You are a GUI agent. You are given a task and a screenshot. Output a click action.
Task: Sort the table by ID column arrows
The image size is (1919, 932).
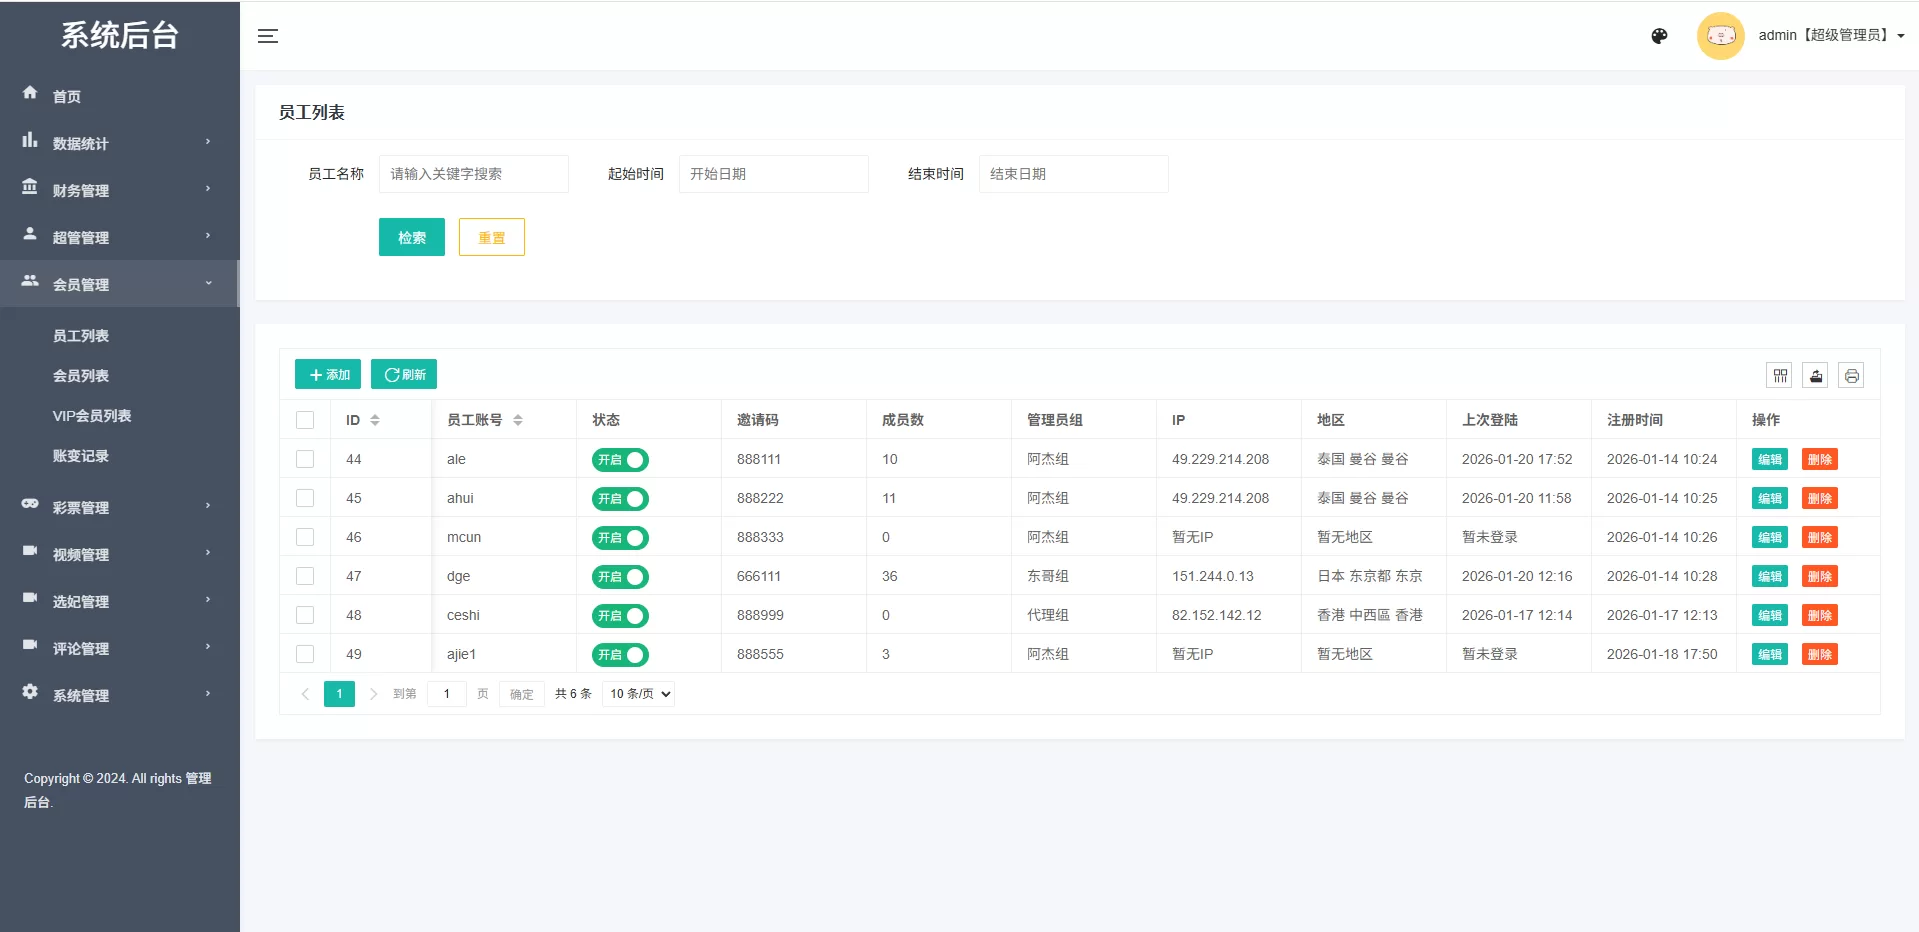[x=376, y=420]
